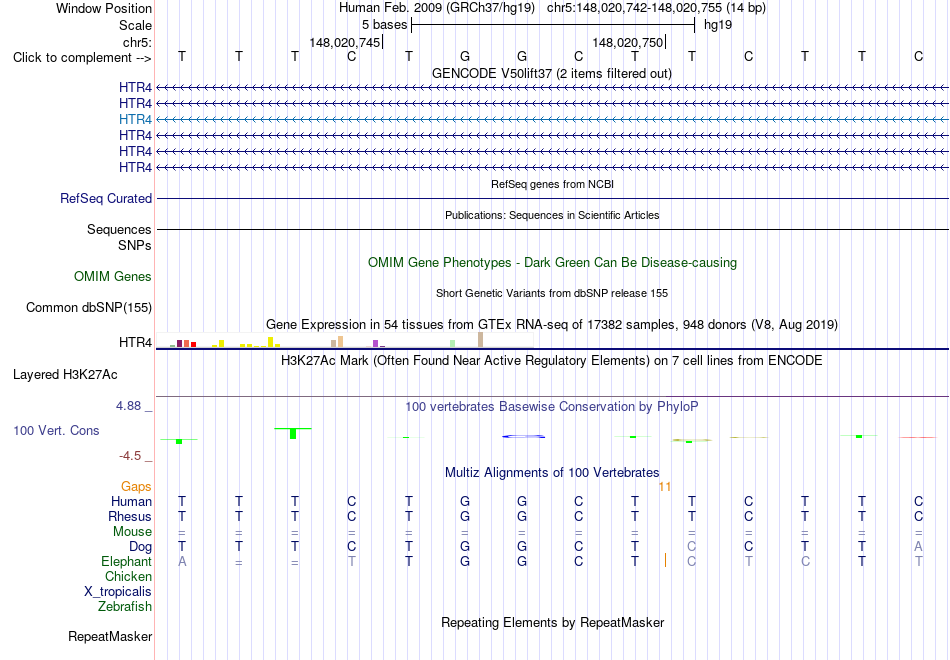Image resolution: width=950 pixels, height=660 pixels.
Task: Open "Multiz Alignments of 100 Vertebrates" title
Action: (x=552, y=473)
